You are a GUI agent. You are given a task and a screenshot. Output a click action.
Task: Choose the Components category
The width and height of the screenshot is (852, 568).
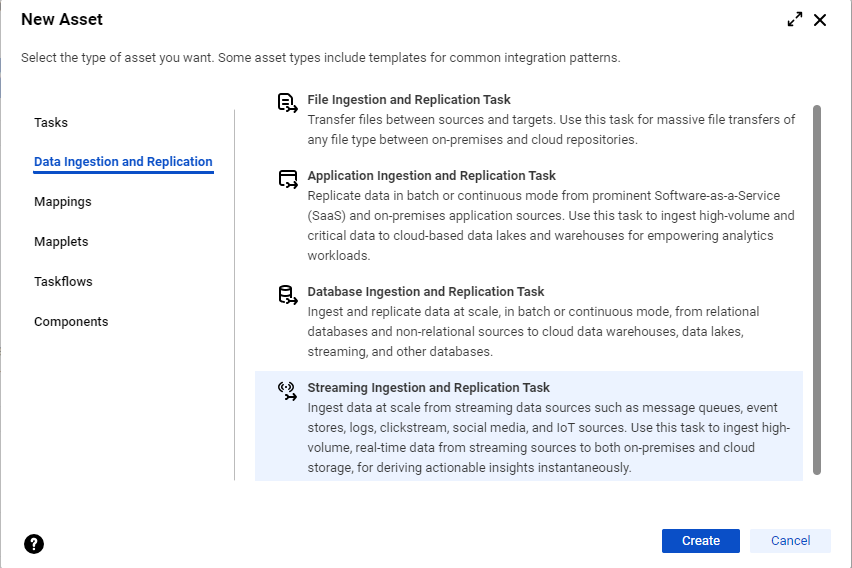point(71,321)
